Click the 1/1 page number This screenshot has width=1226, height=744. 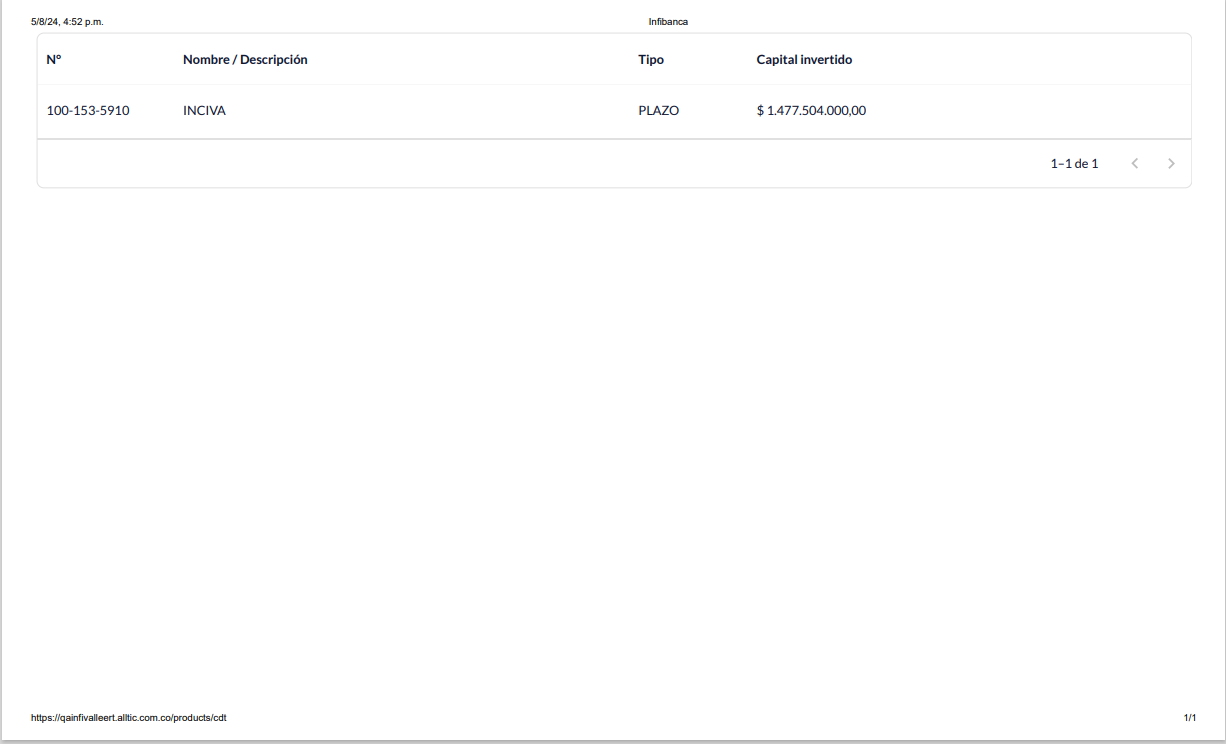pos(1190,717)
